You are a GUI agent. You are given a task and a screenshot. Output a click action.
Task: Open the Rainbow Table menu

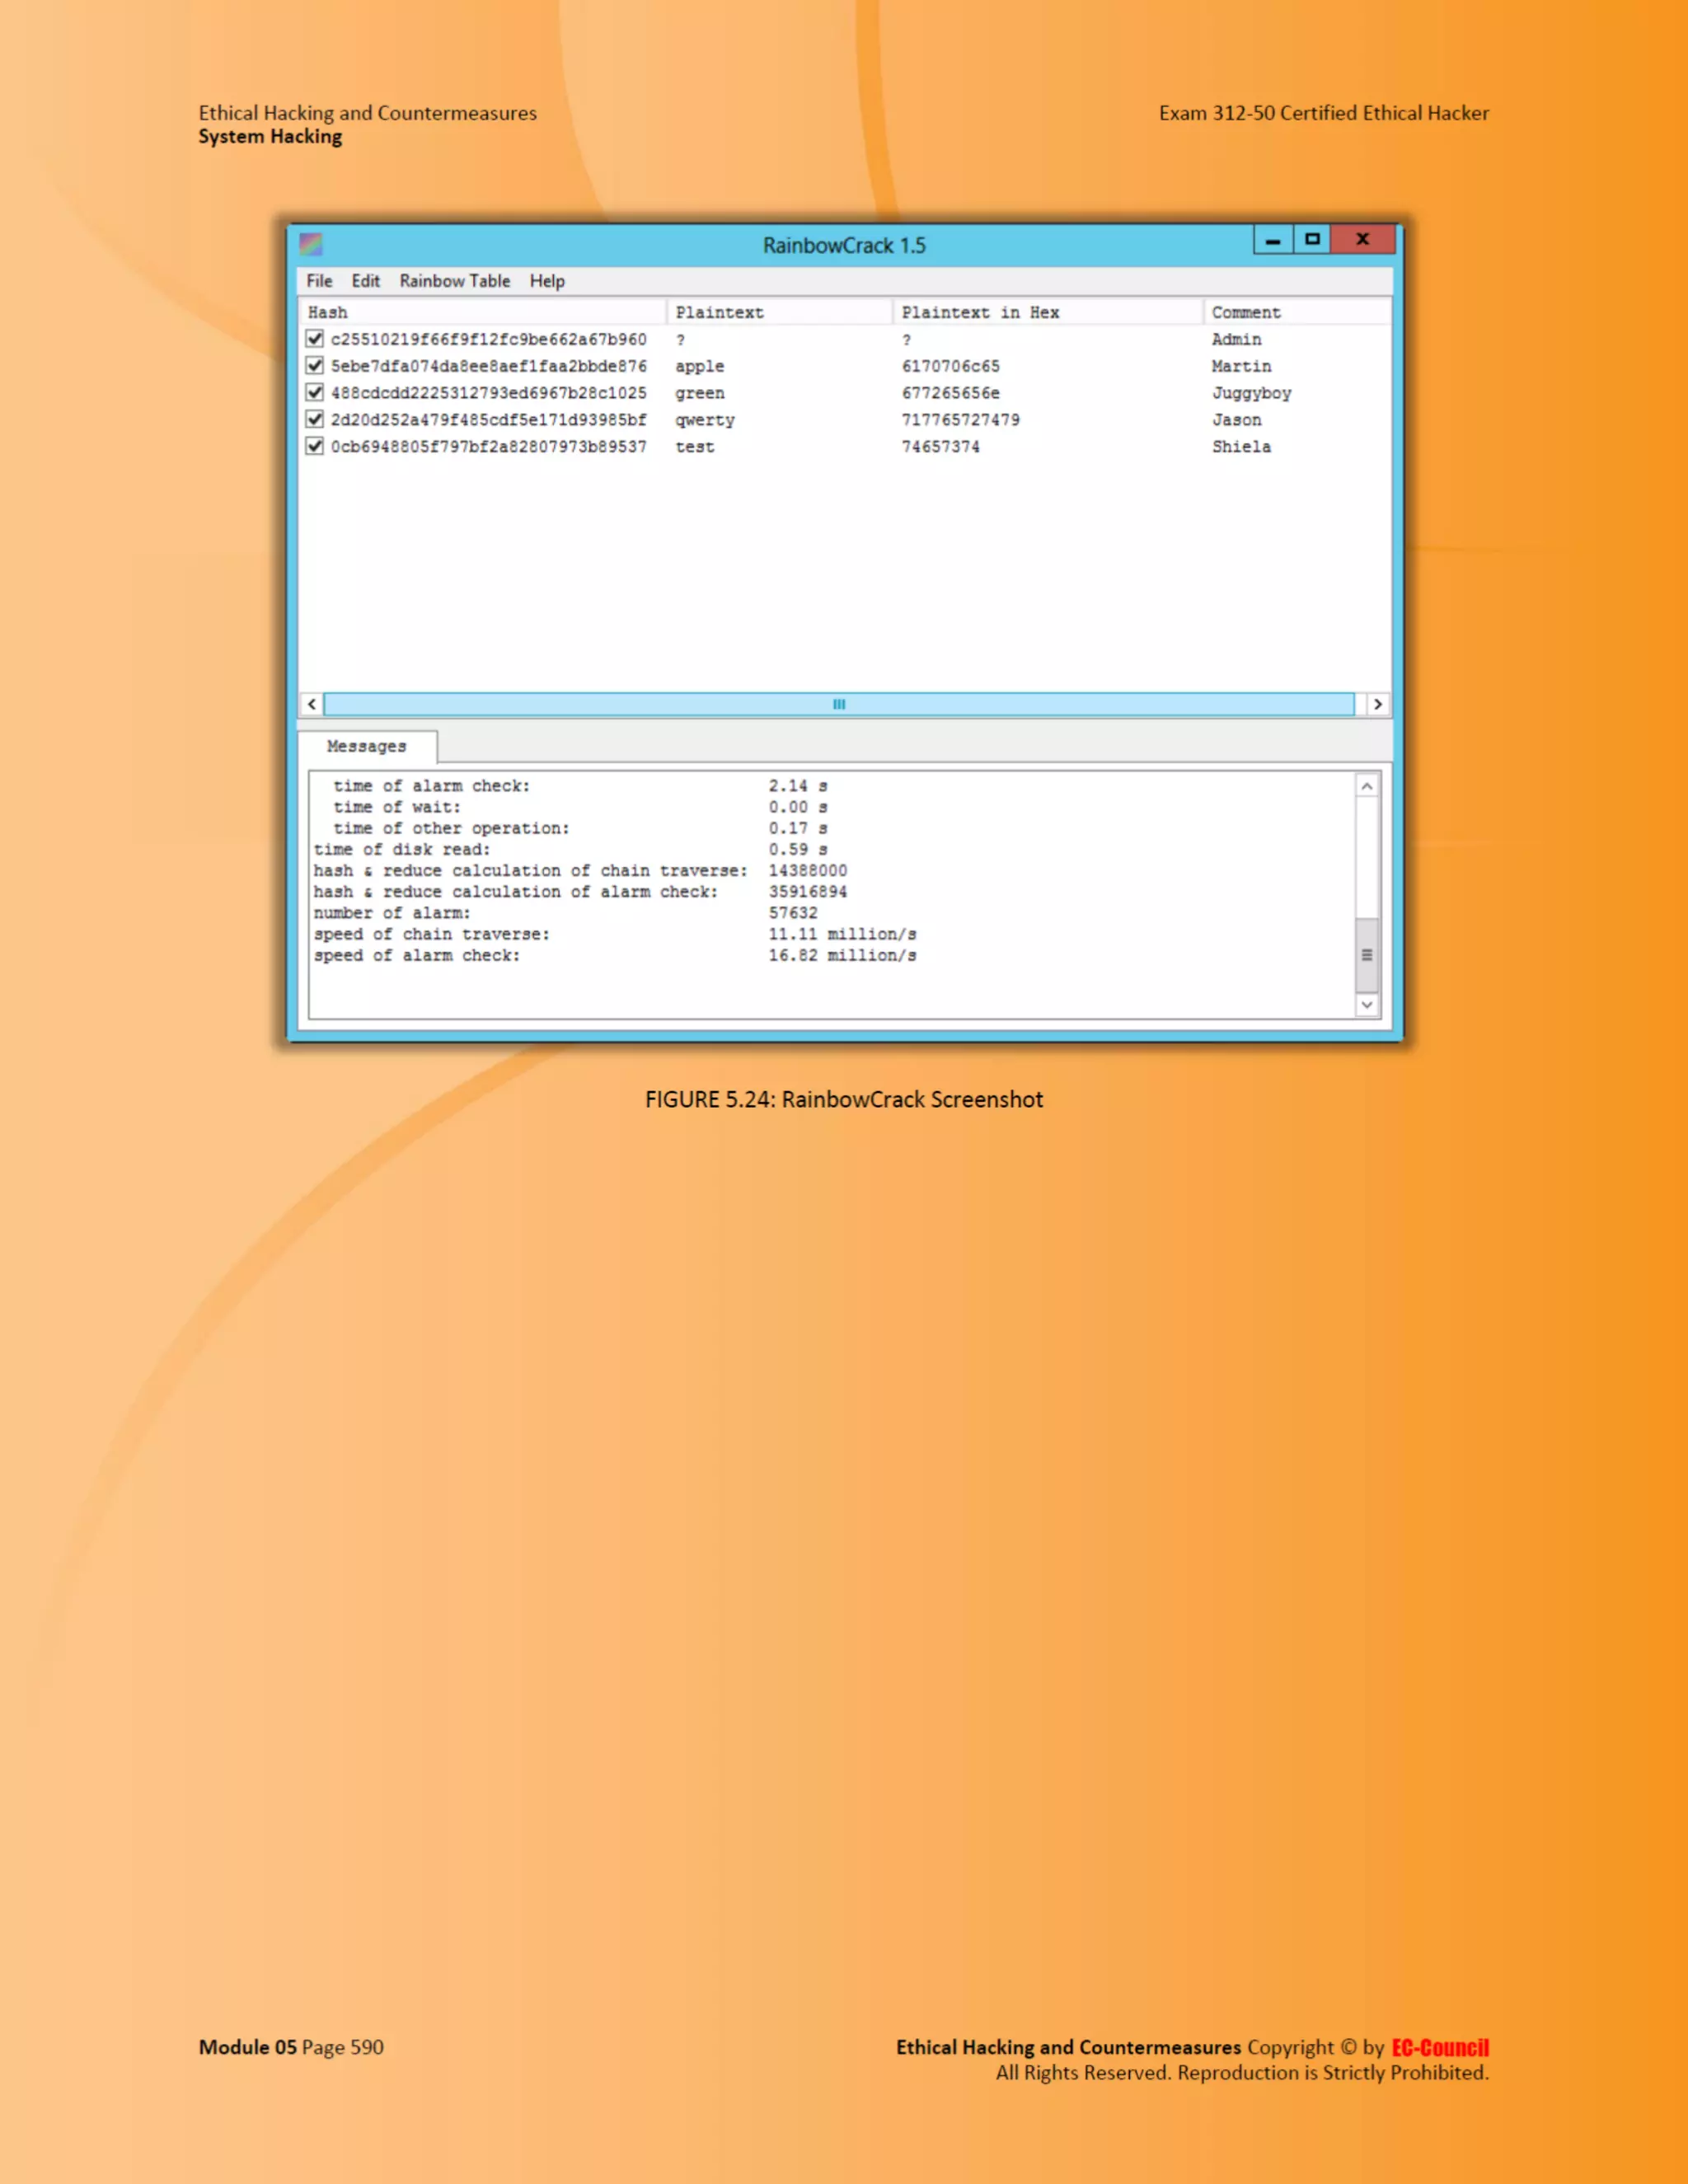coord(454,281)
